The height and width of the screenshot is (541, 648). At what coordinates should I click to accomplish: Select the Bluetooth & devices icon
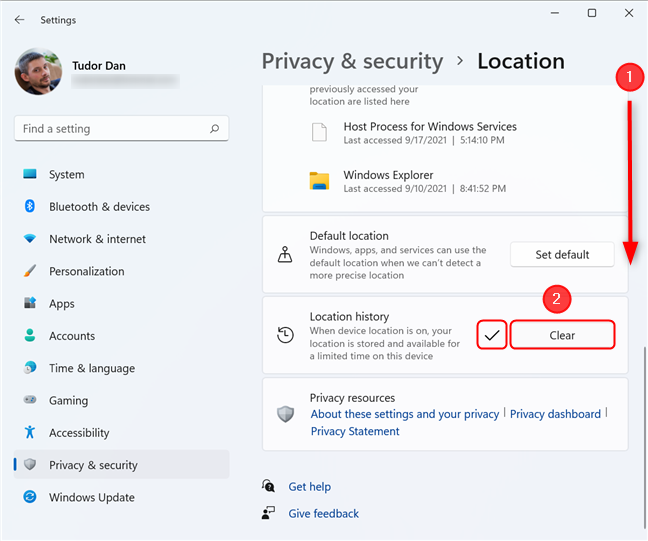click(30, 206)
